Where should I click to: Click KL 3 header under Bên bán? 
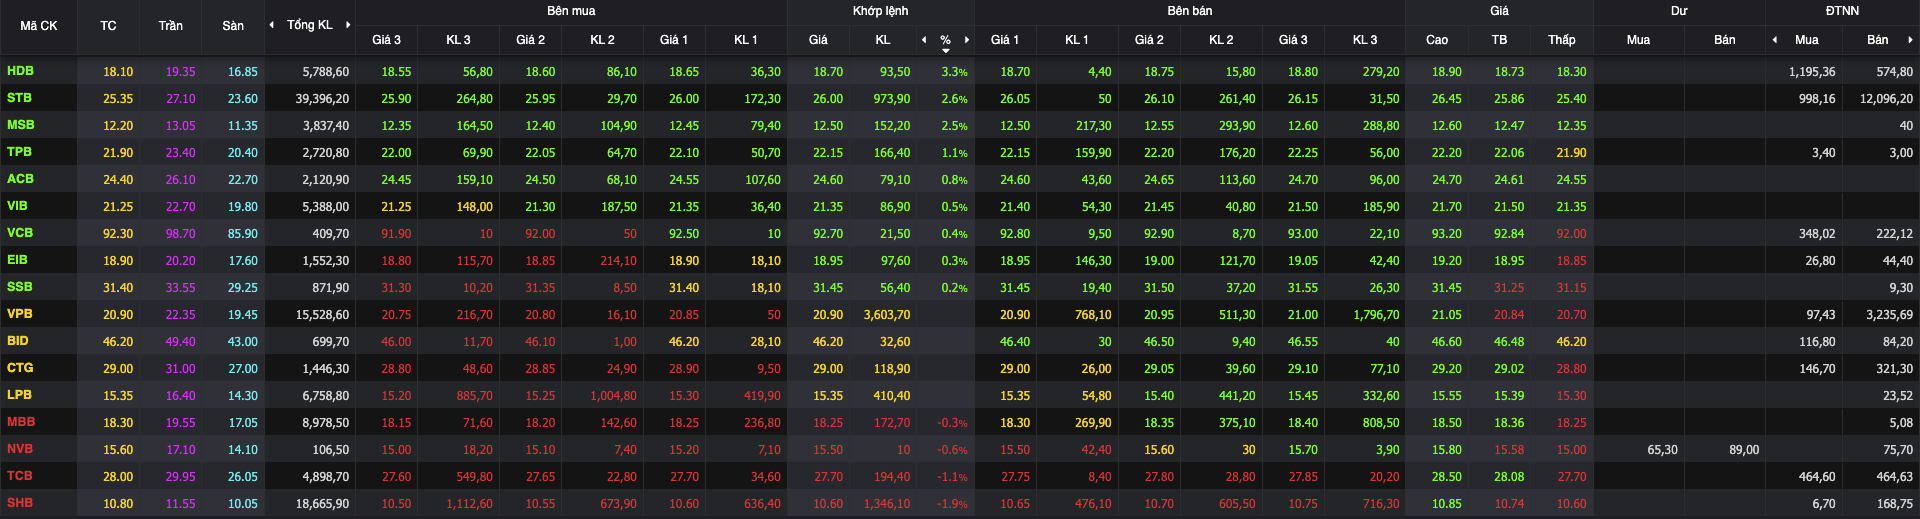pyautogui.click(x=1365, y=40)
